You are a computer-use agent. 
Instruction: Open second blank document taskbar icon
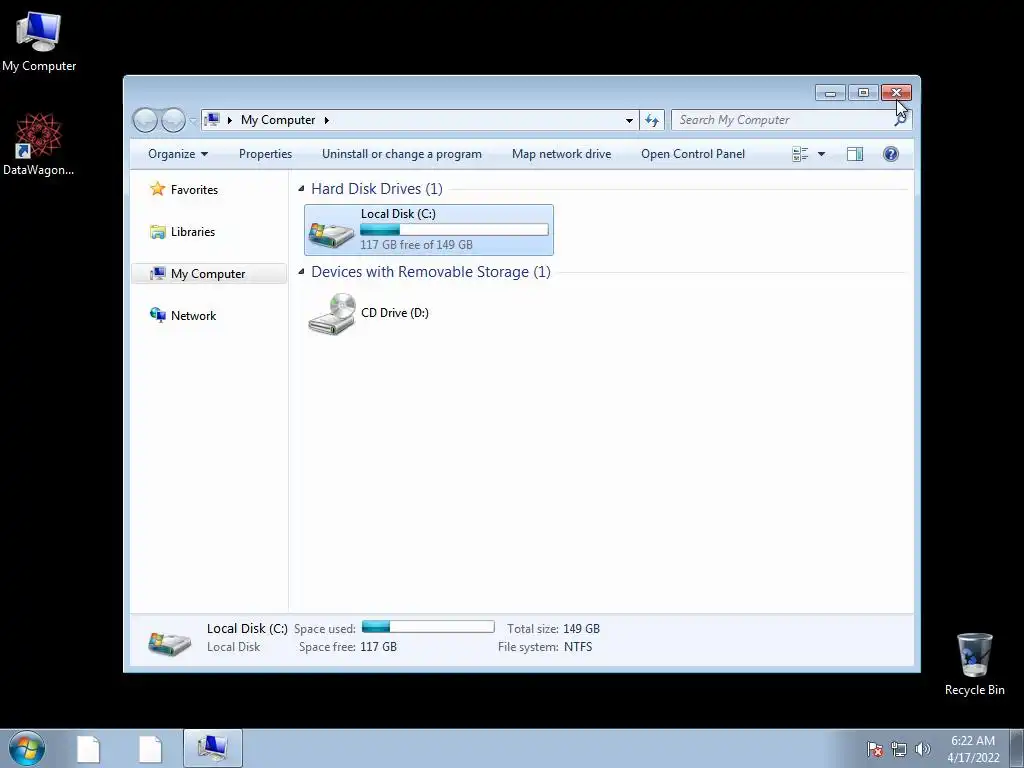point(150,749)
